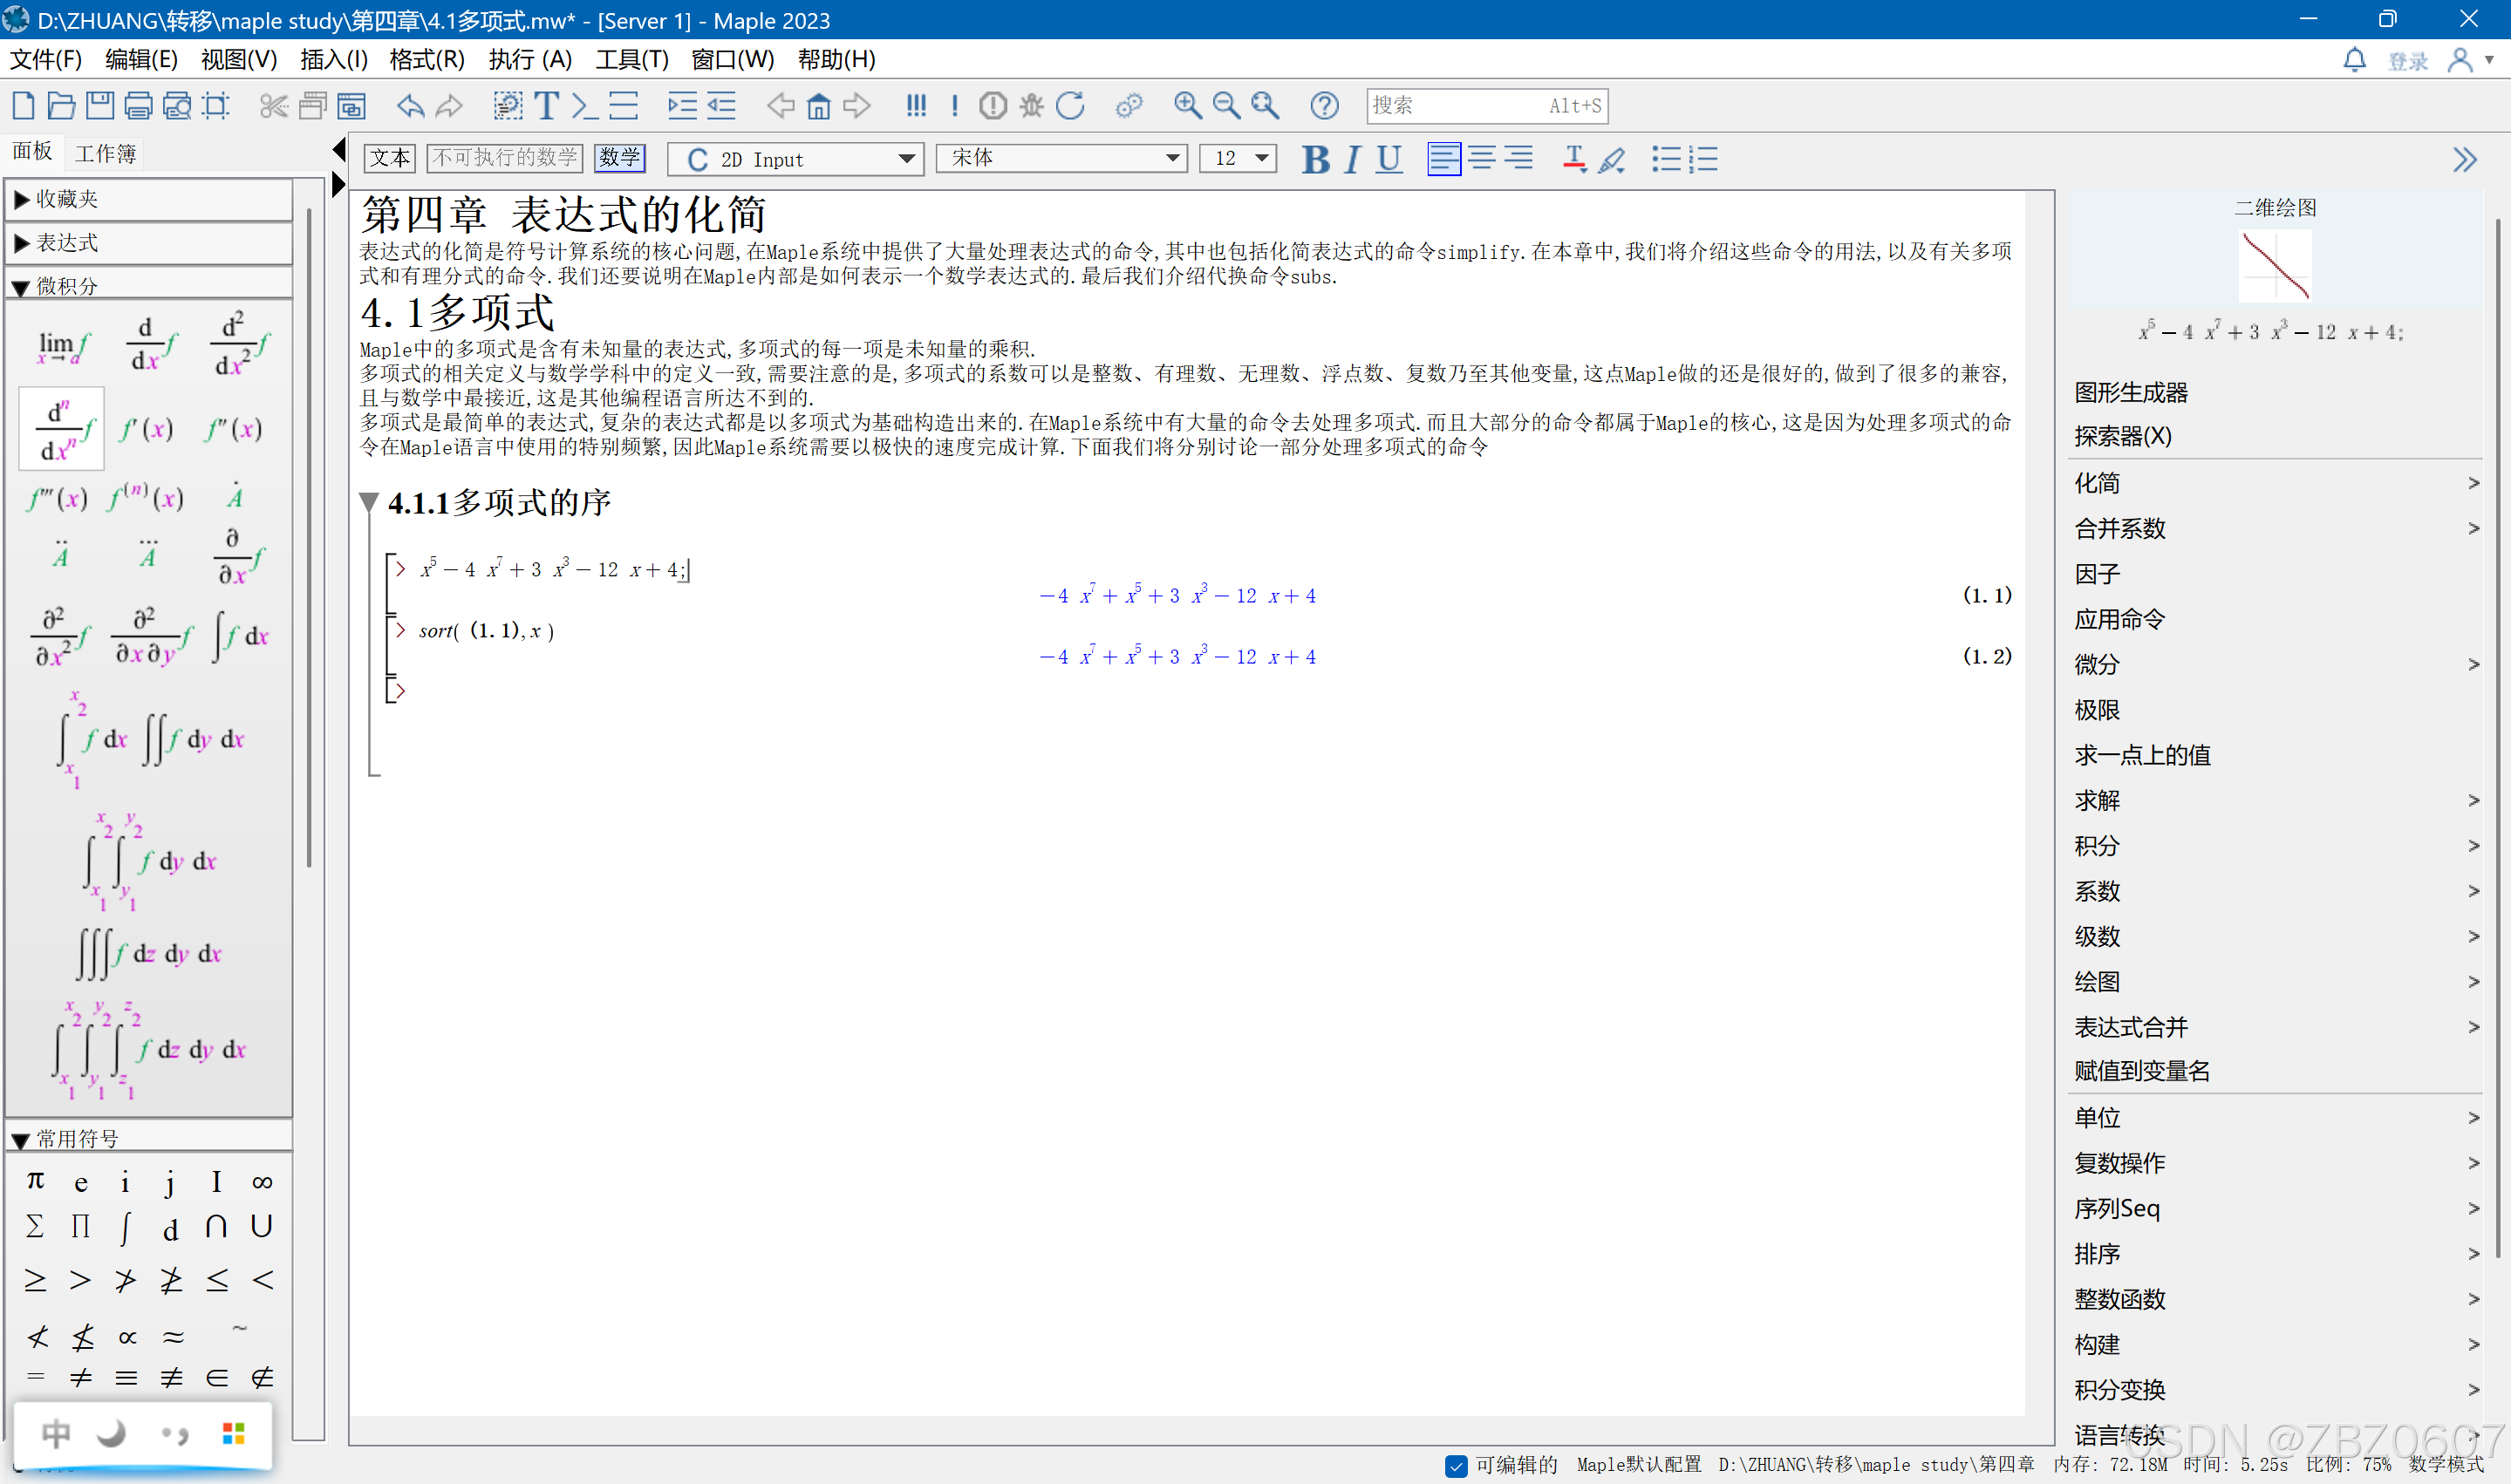This screenshot has width=2511, height=1484.
Task: Go to the home page icon
Action: 818,105
